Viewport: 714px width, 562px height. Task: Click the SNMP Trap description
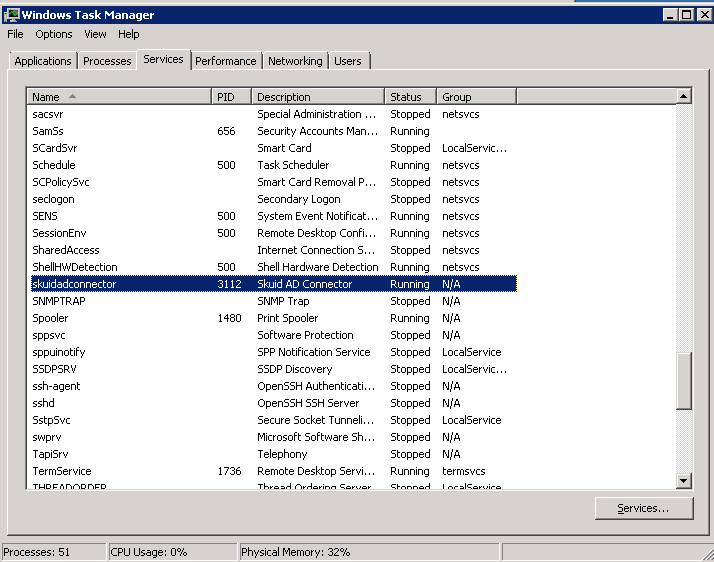point(283,301)
